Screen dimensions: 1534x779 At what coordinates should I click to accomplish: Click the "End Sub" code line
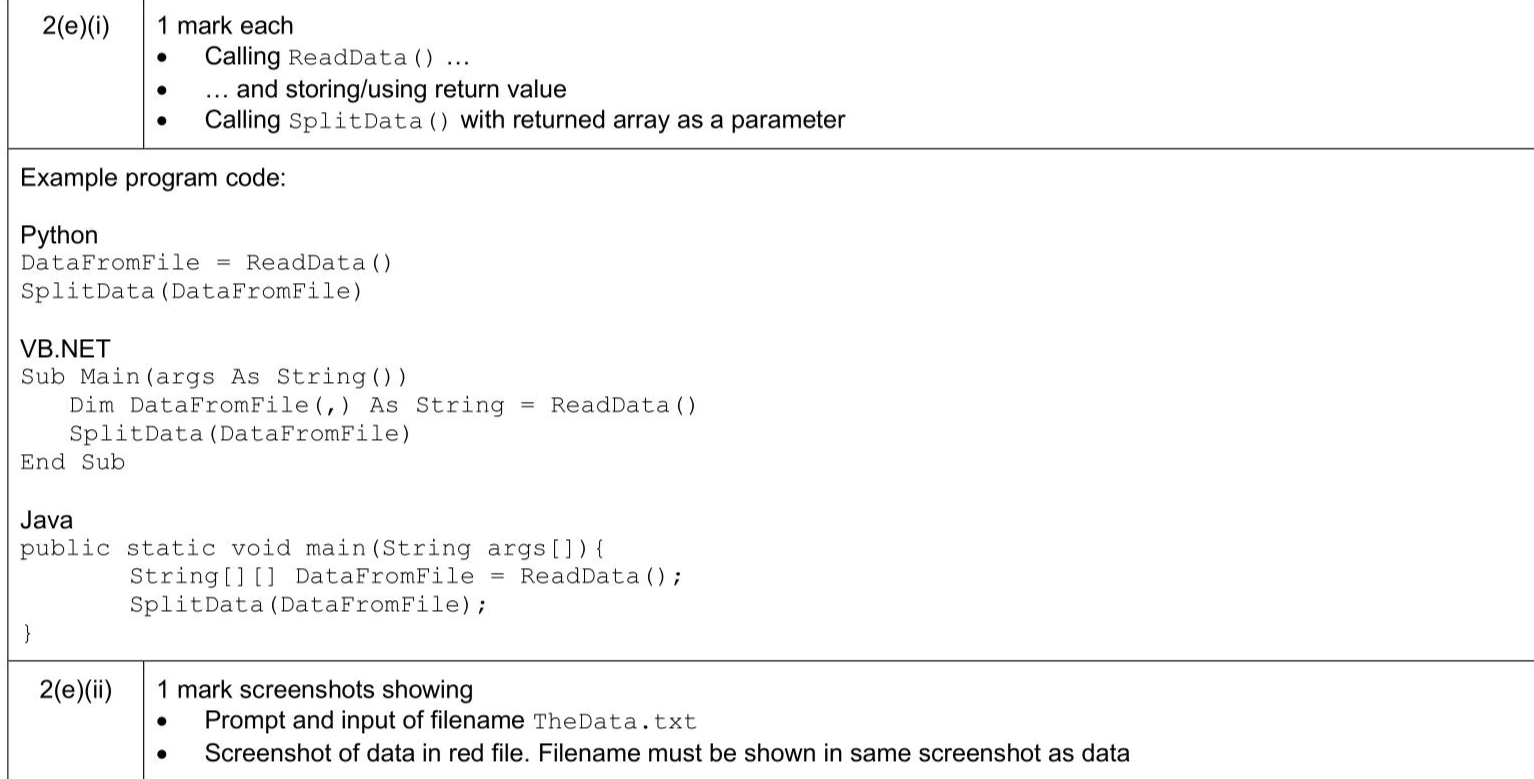(x=73, y=462)
